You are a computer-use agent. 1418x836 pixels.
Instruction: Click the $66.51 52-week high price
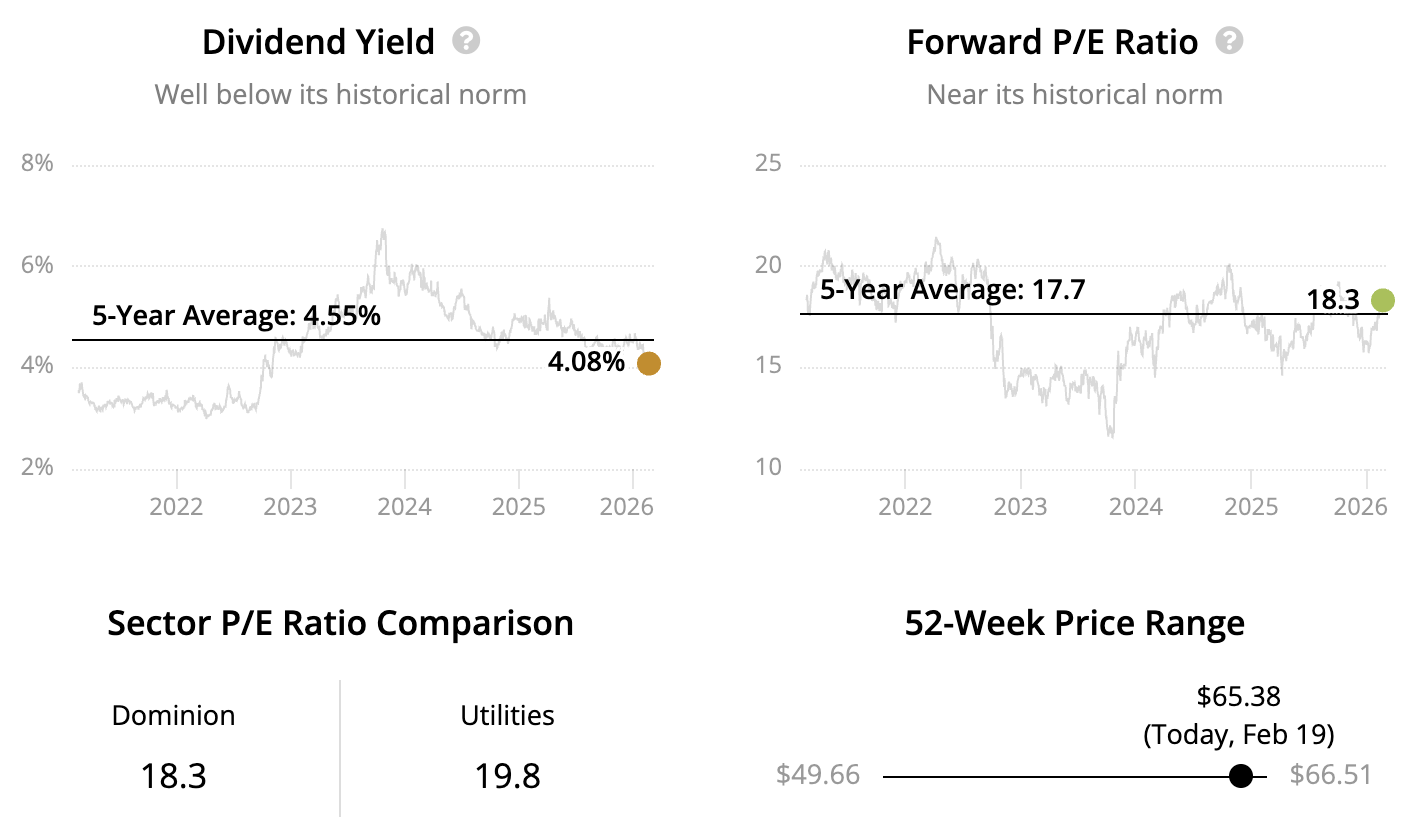pyautogui.click(x=1330, y=775)
